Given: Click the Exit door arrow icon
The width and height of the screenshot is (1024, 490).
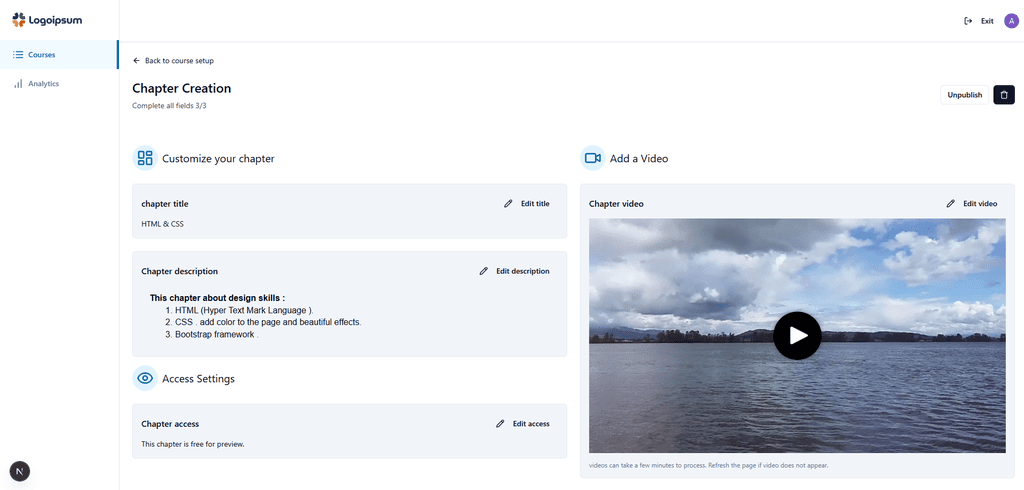Looking at the screenshot, I should 968,21.
